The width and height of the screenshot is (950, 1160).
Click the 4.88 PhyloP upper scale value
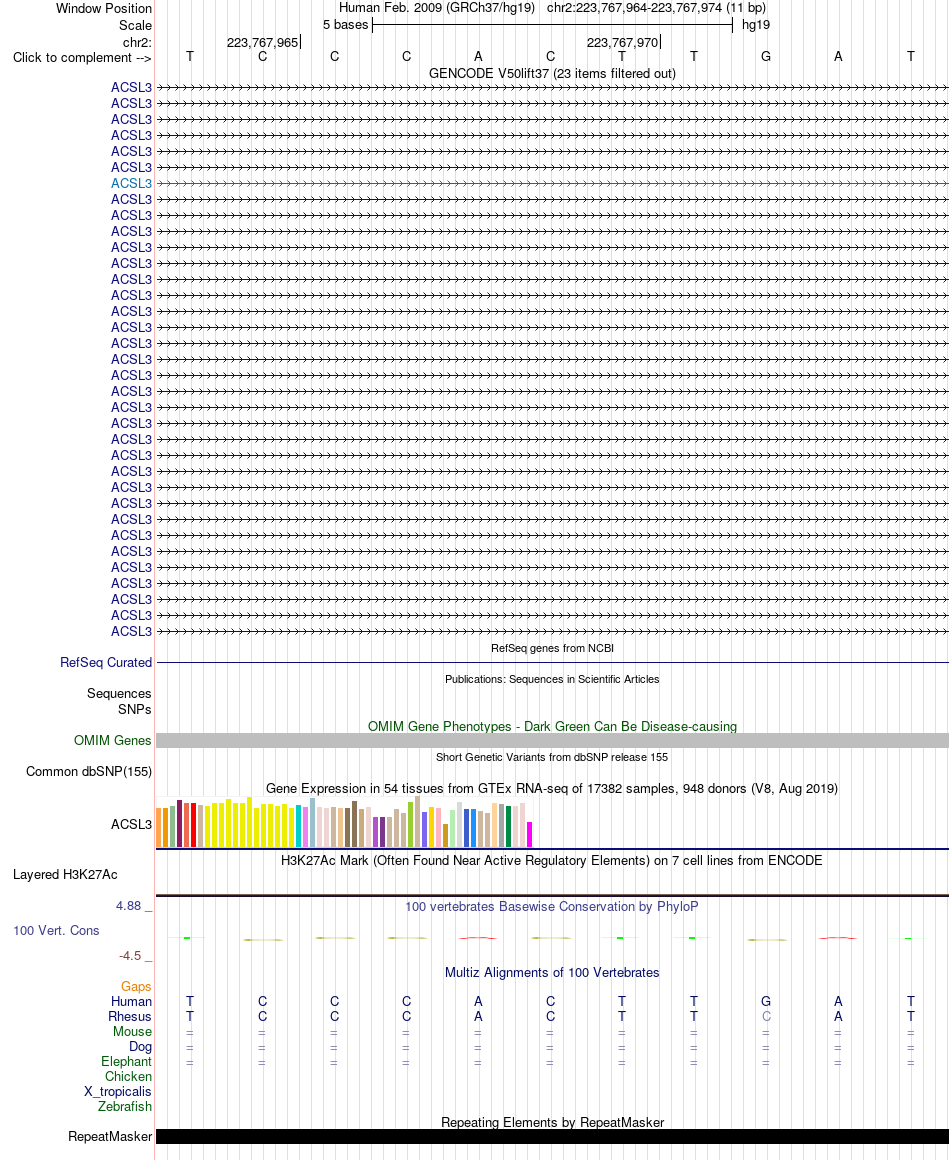[x=128, y=906]
